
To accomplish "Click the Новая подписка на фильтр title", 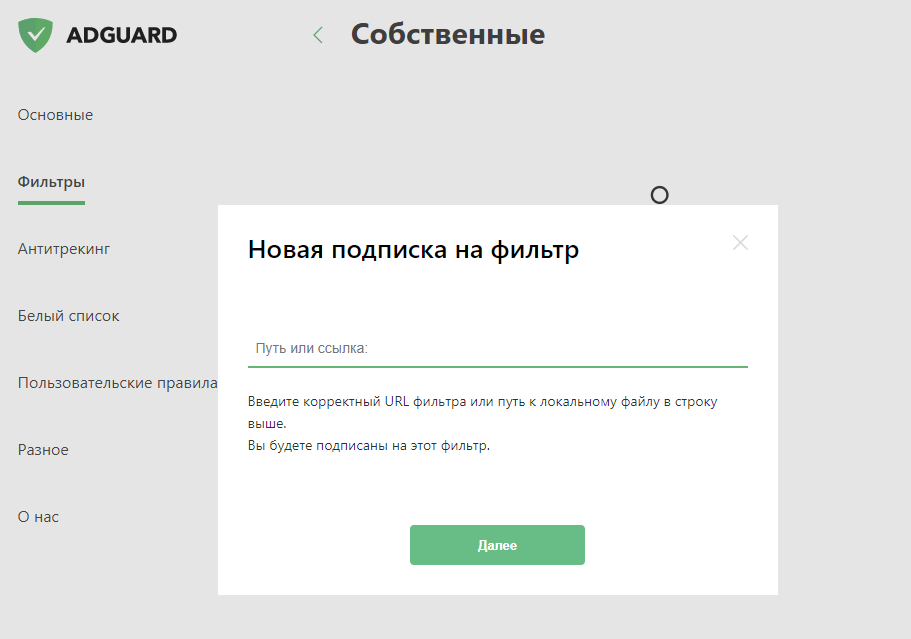I will click(413, 250).
